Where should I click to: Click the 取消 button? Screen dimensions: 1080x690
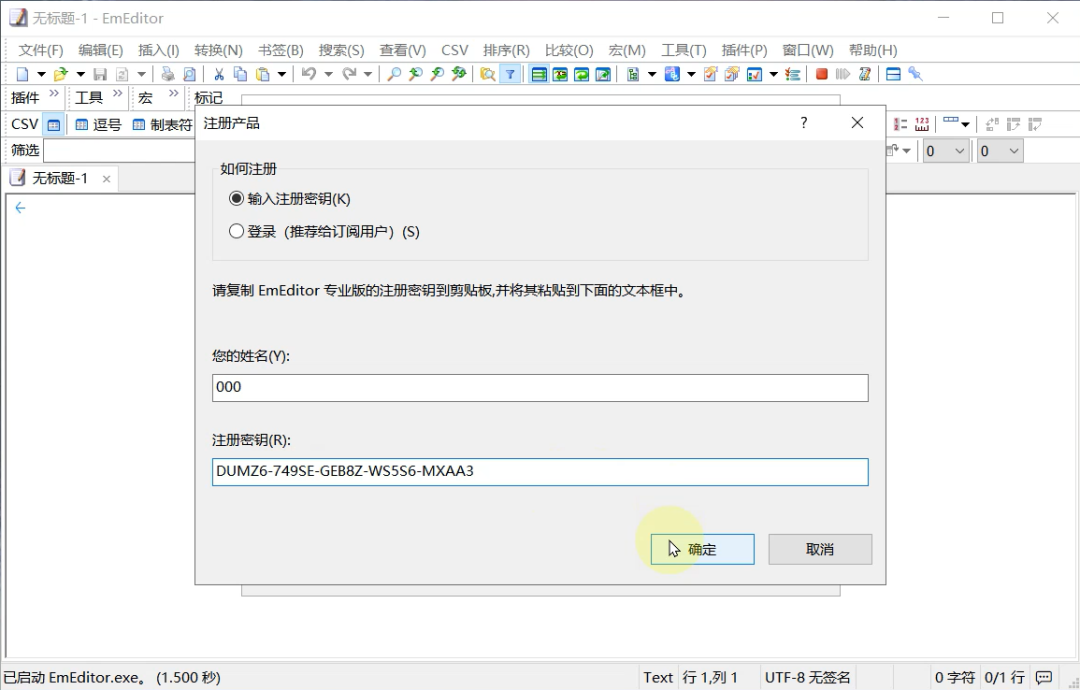point(820,550)
